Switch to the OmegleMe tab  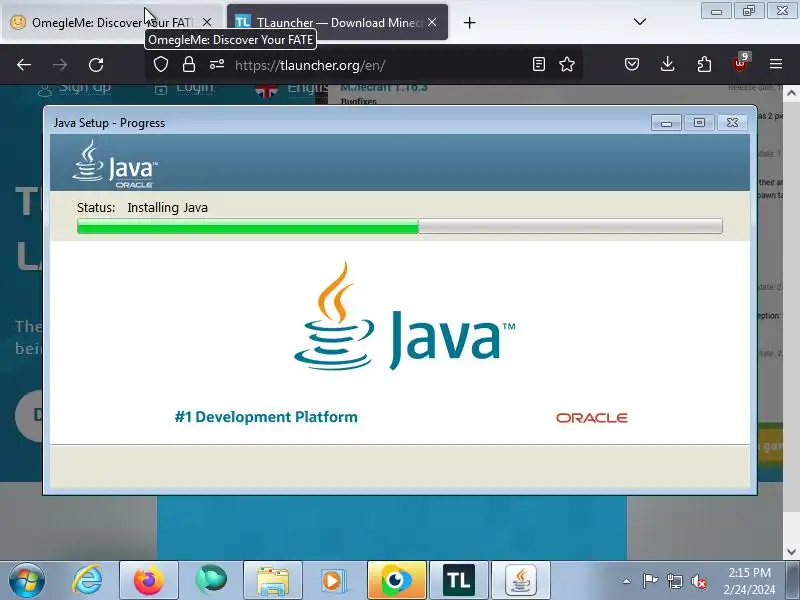point(112,22)
